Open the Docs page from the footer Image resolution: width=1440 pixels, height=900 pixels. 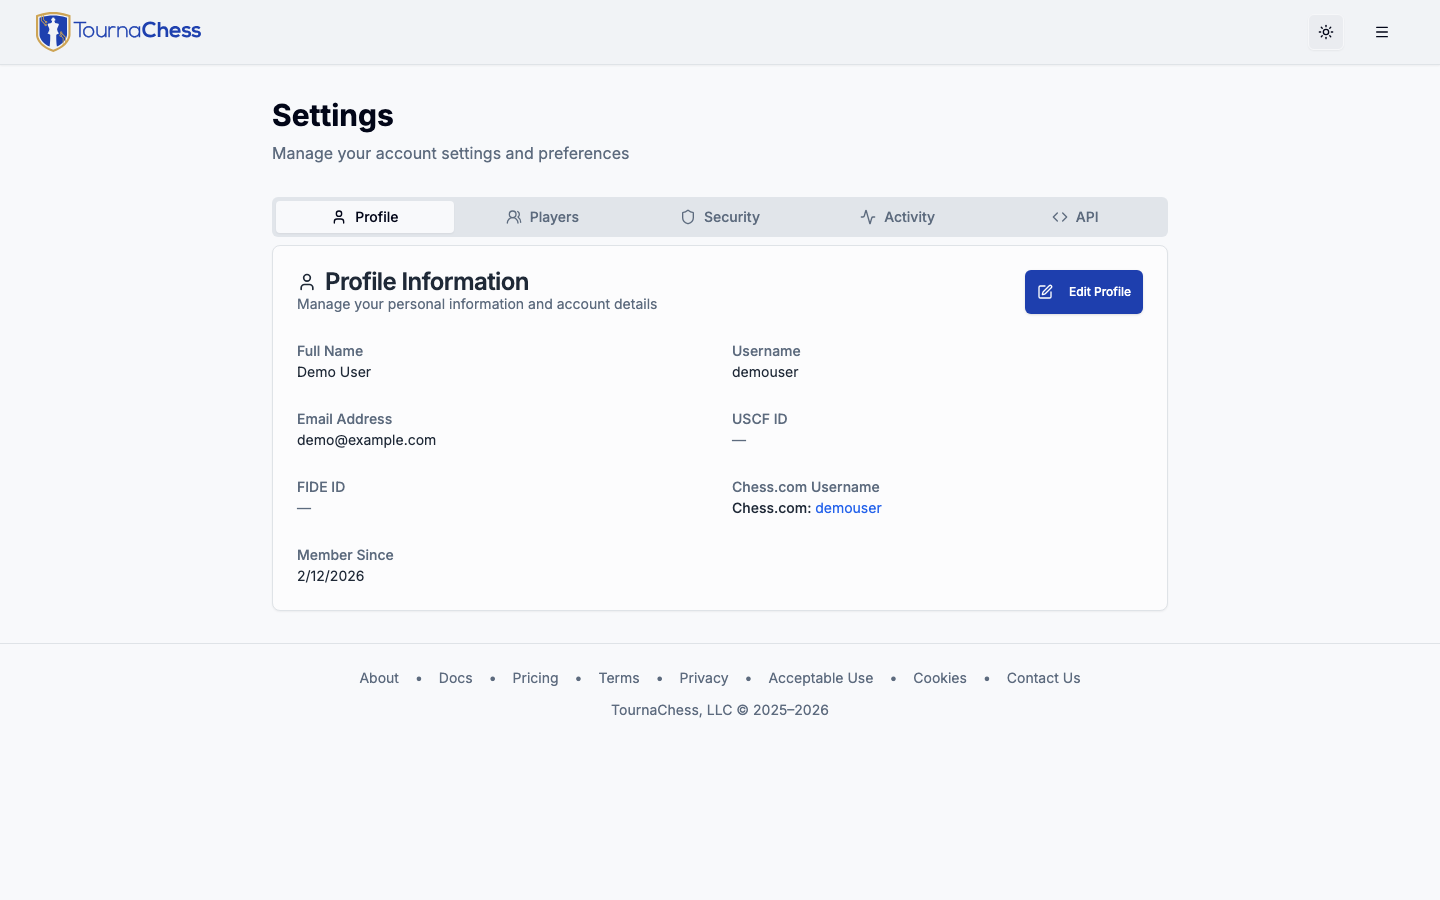[455, 678]
